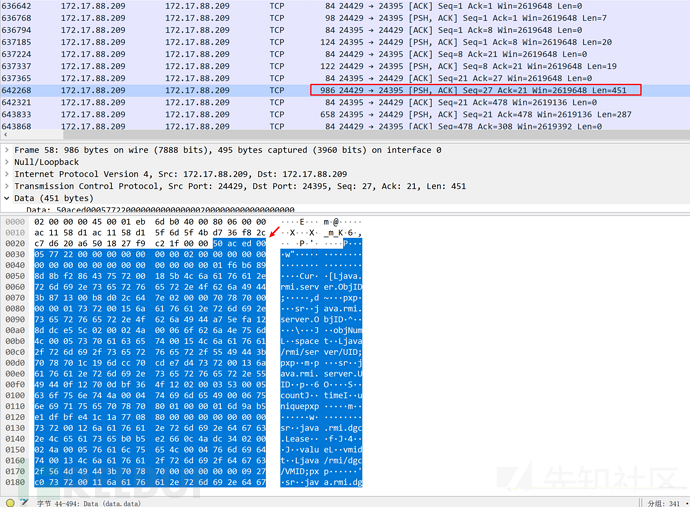The width and height of the screenshot is (690, 507).
Task: Expand the Frame 58 details node
Action: [7, 150]
